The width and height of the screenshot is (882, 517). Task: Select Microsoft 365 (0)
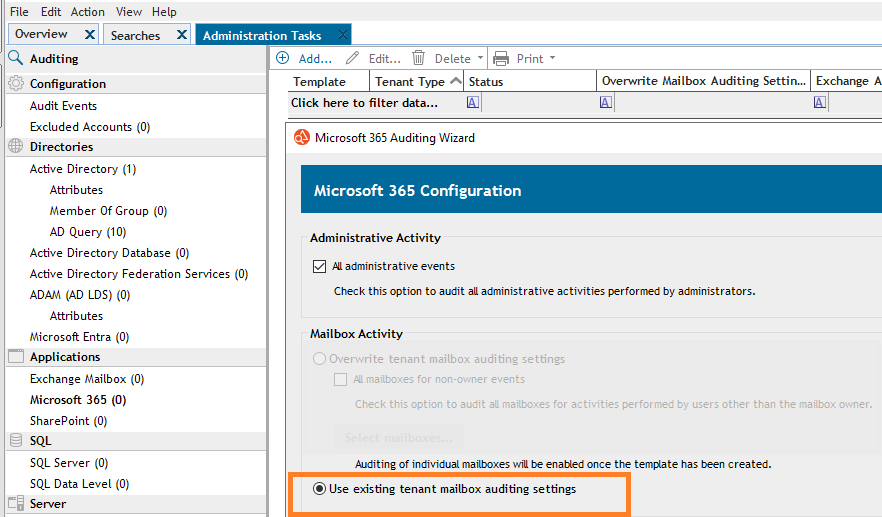(78, 399)
